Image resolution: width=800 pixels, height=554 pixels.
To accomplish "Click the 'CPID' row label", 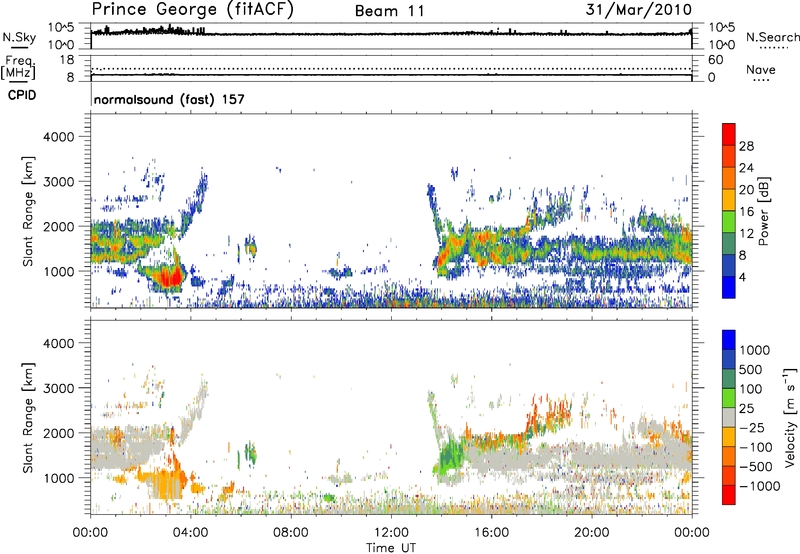I will [x=22, y=95].
